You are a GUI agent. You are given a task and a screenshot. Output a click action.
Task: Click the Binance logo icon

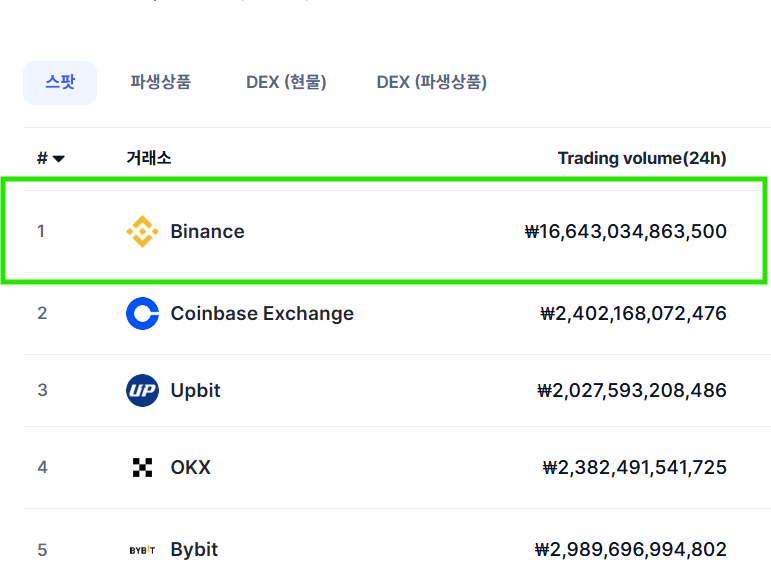pyautogui.click(x=142, y=232)
